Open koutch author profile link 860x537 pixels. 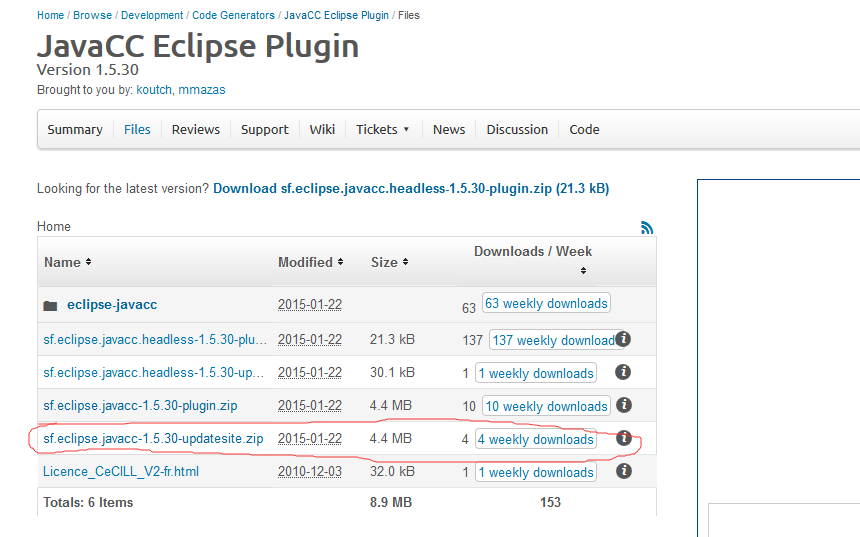click(154, 90)
